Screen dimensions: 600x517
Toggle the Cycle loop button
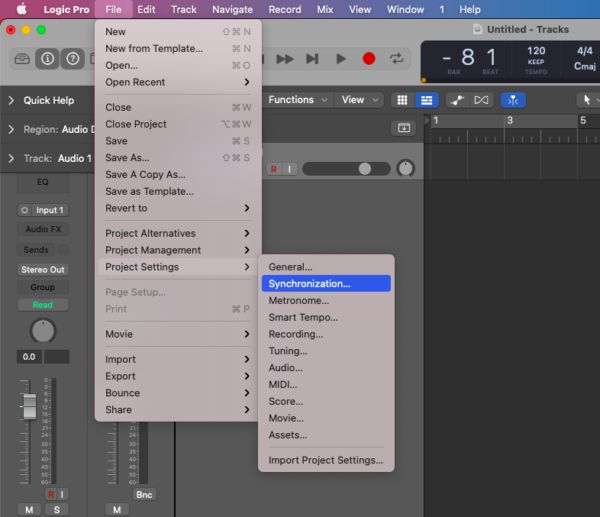coord(397,59)
